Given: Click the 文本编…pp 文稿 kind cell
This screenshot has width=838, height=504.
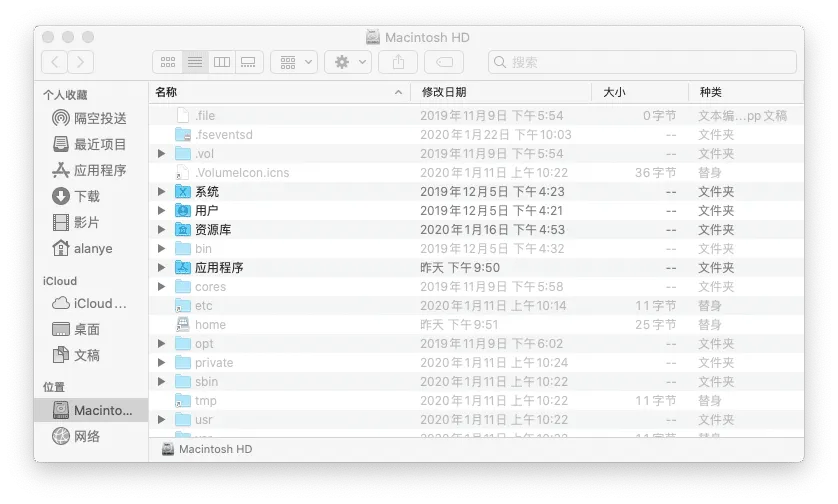Looking at the screenshot, I should [742, 115].
